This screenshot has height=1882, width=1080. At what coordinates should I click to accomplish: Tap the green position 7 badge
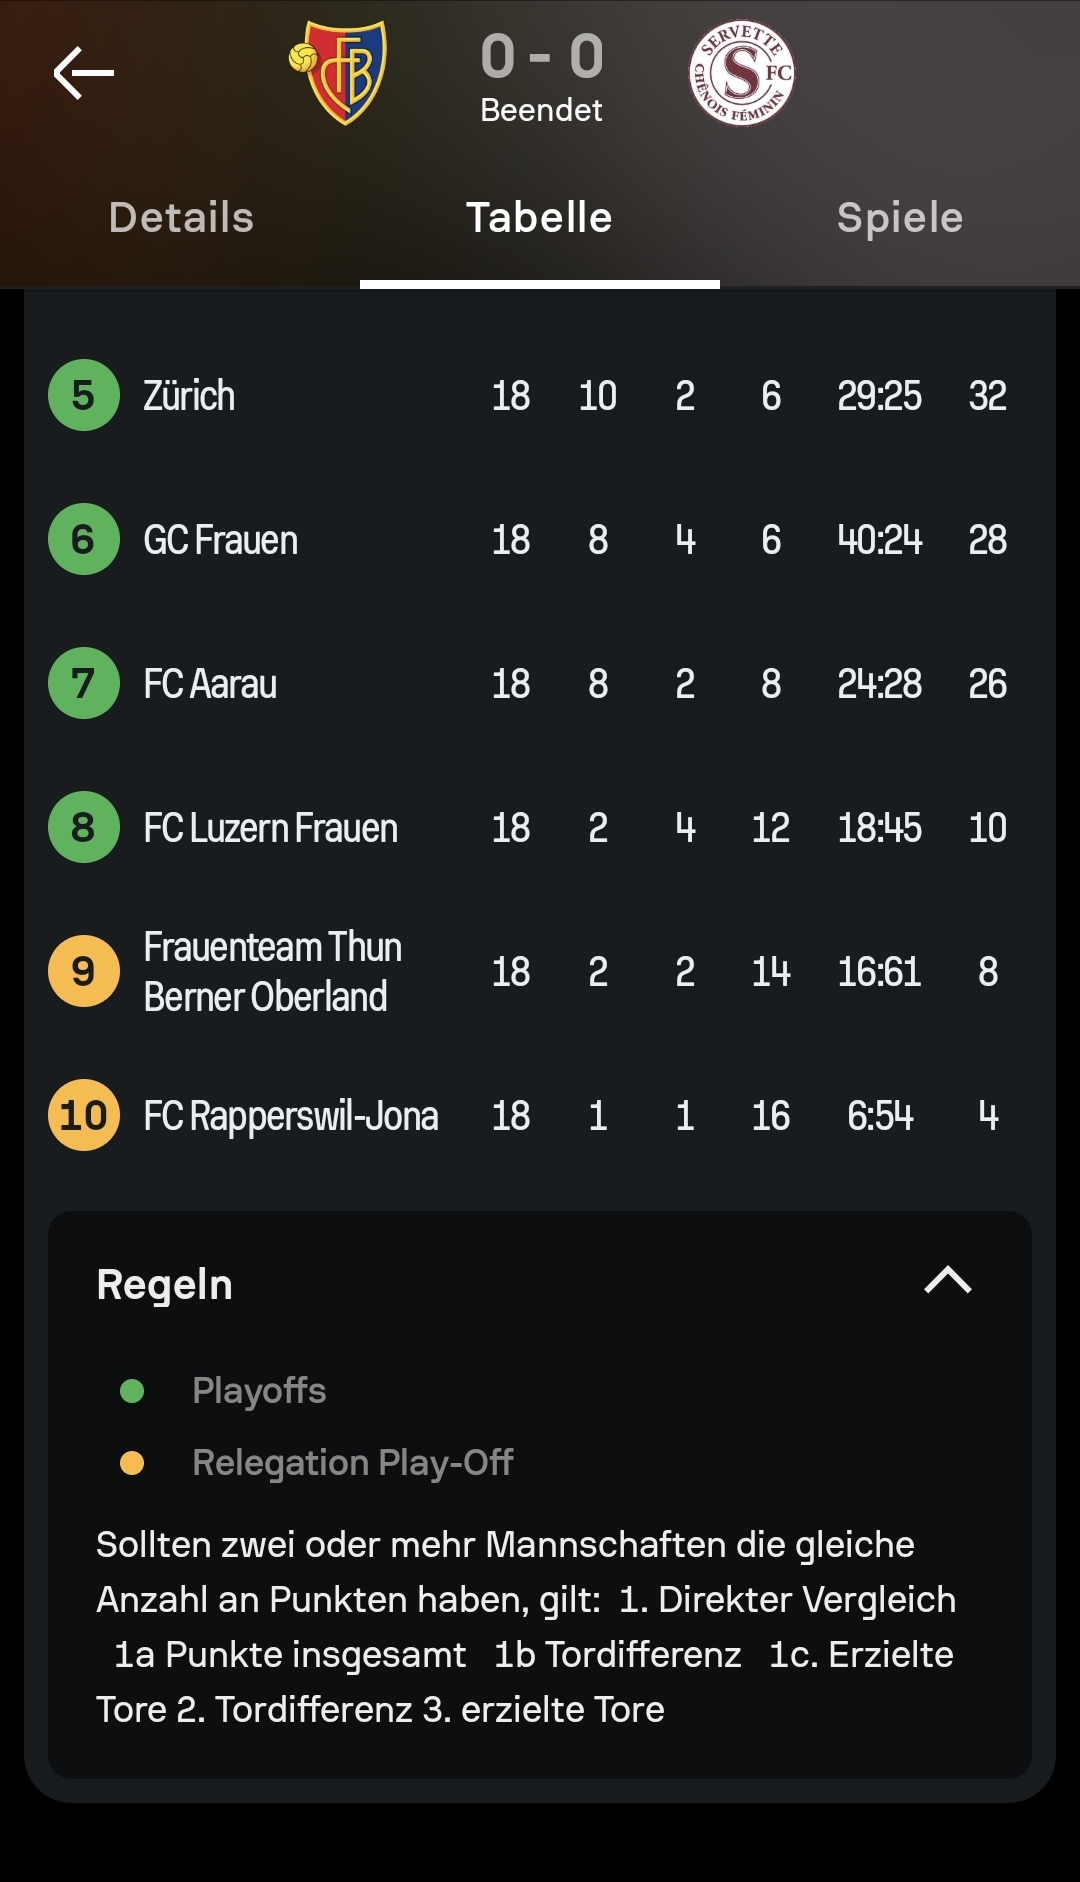(x=84, y=683)
